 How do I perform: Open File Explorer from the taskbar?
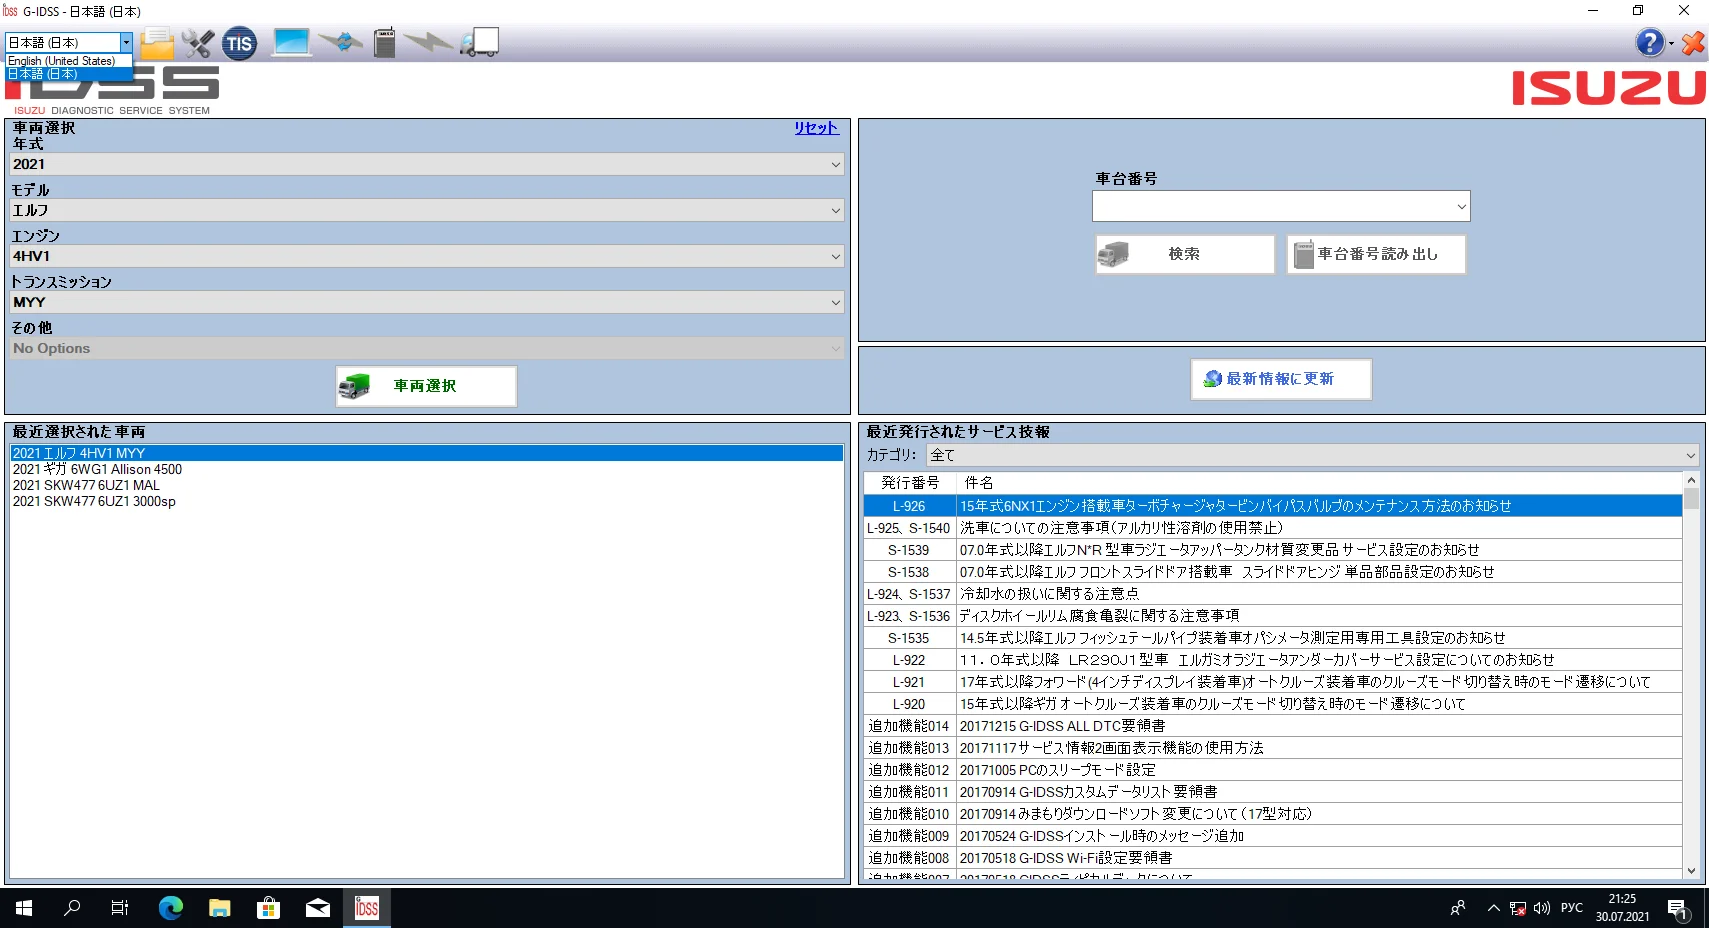220,908
